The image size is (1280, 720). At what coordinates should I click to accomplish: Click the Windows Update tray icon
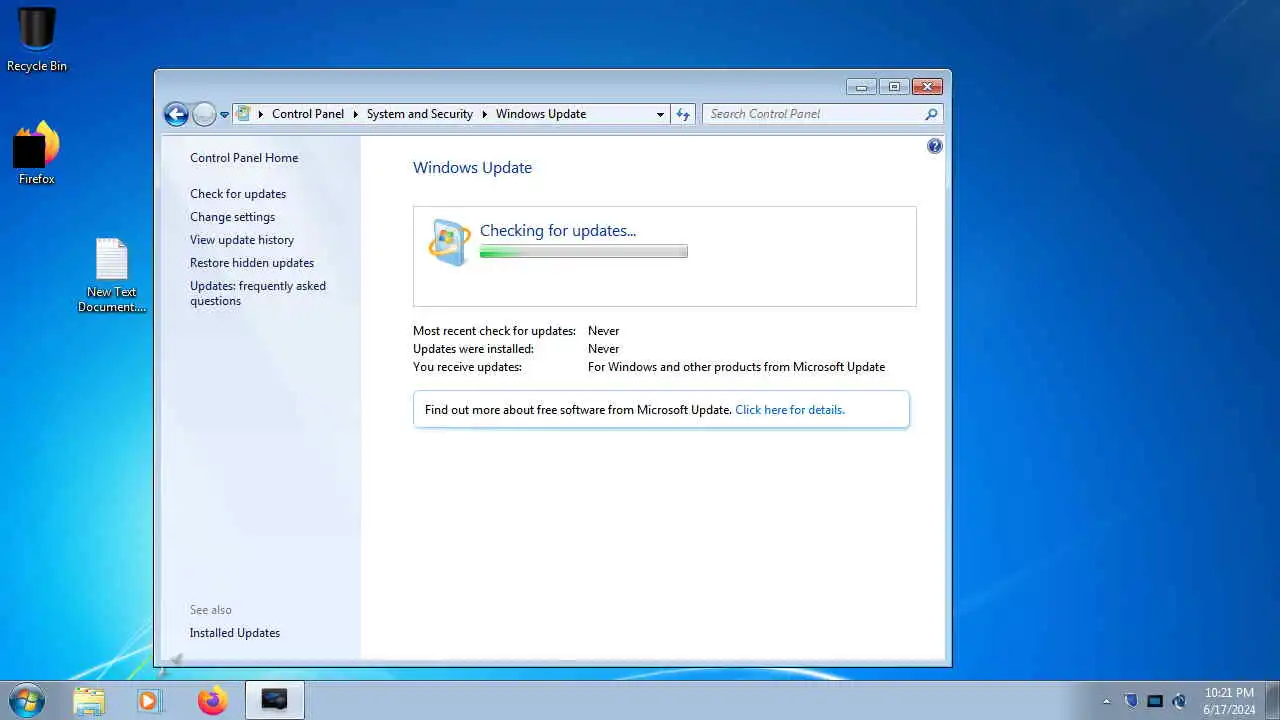[1179, 701]
